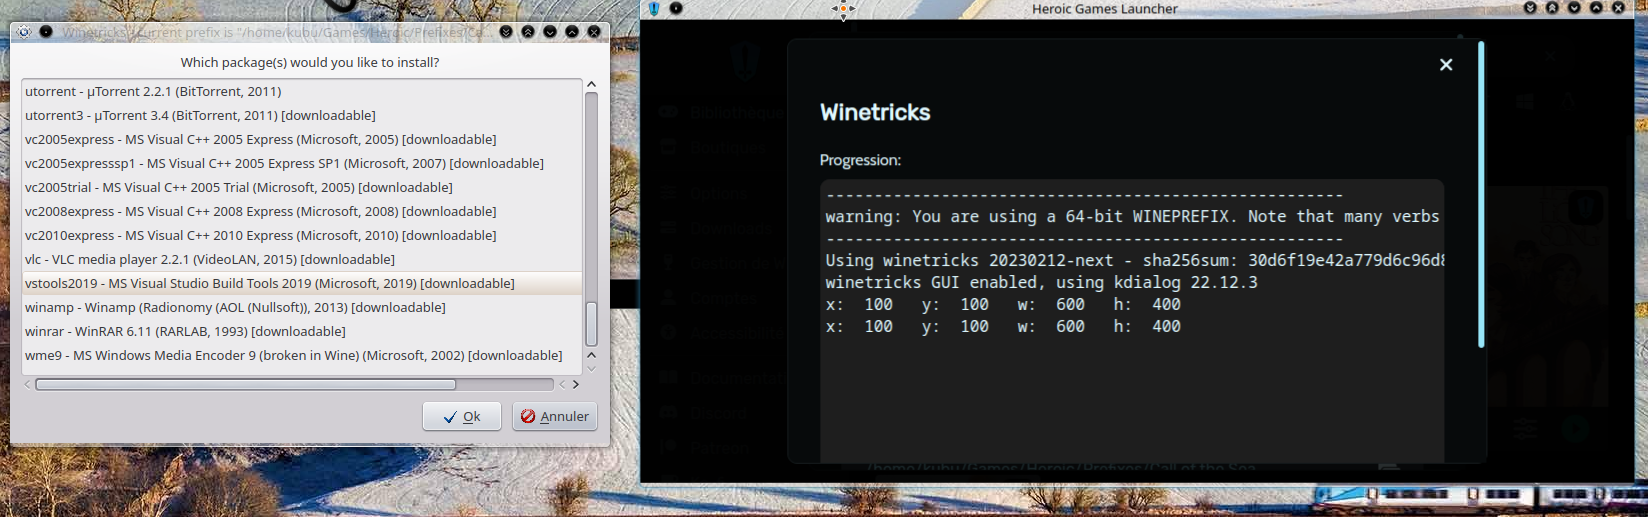Click package list horizontal scrollbar handle
This screenshot has height=517, width=1648.
[245, 384]
